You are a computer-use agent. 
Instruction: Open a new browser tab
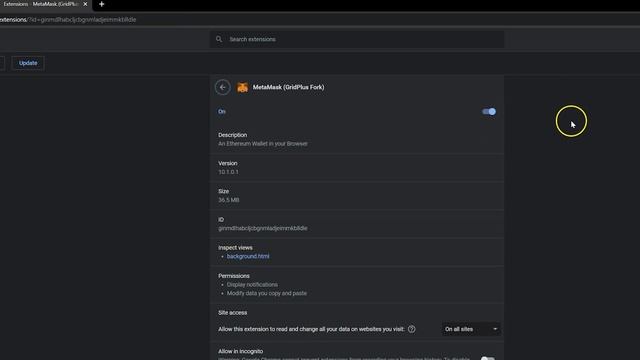102,4
